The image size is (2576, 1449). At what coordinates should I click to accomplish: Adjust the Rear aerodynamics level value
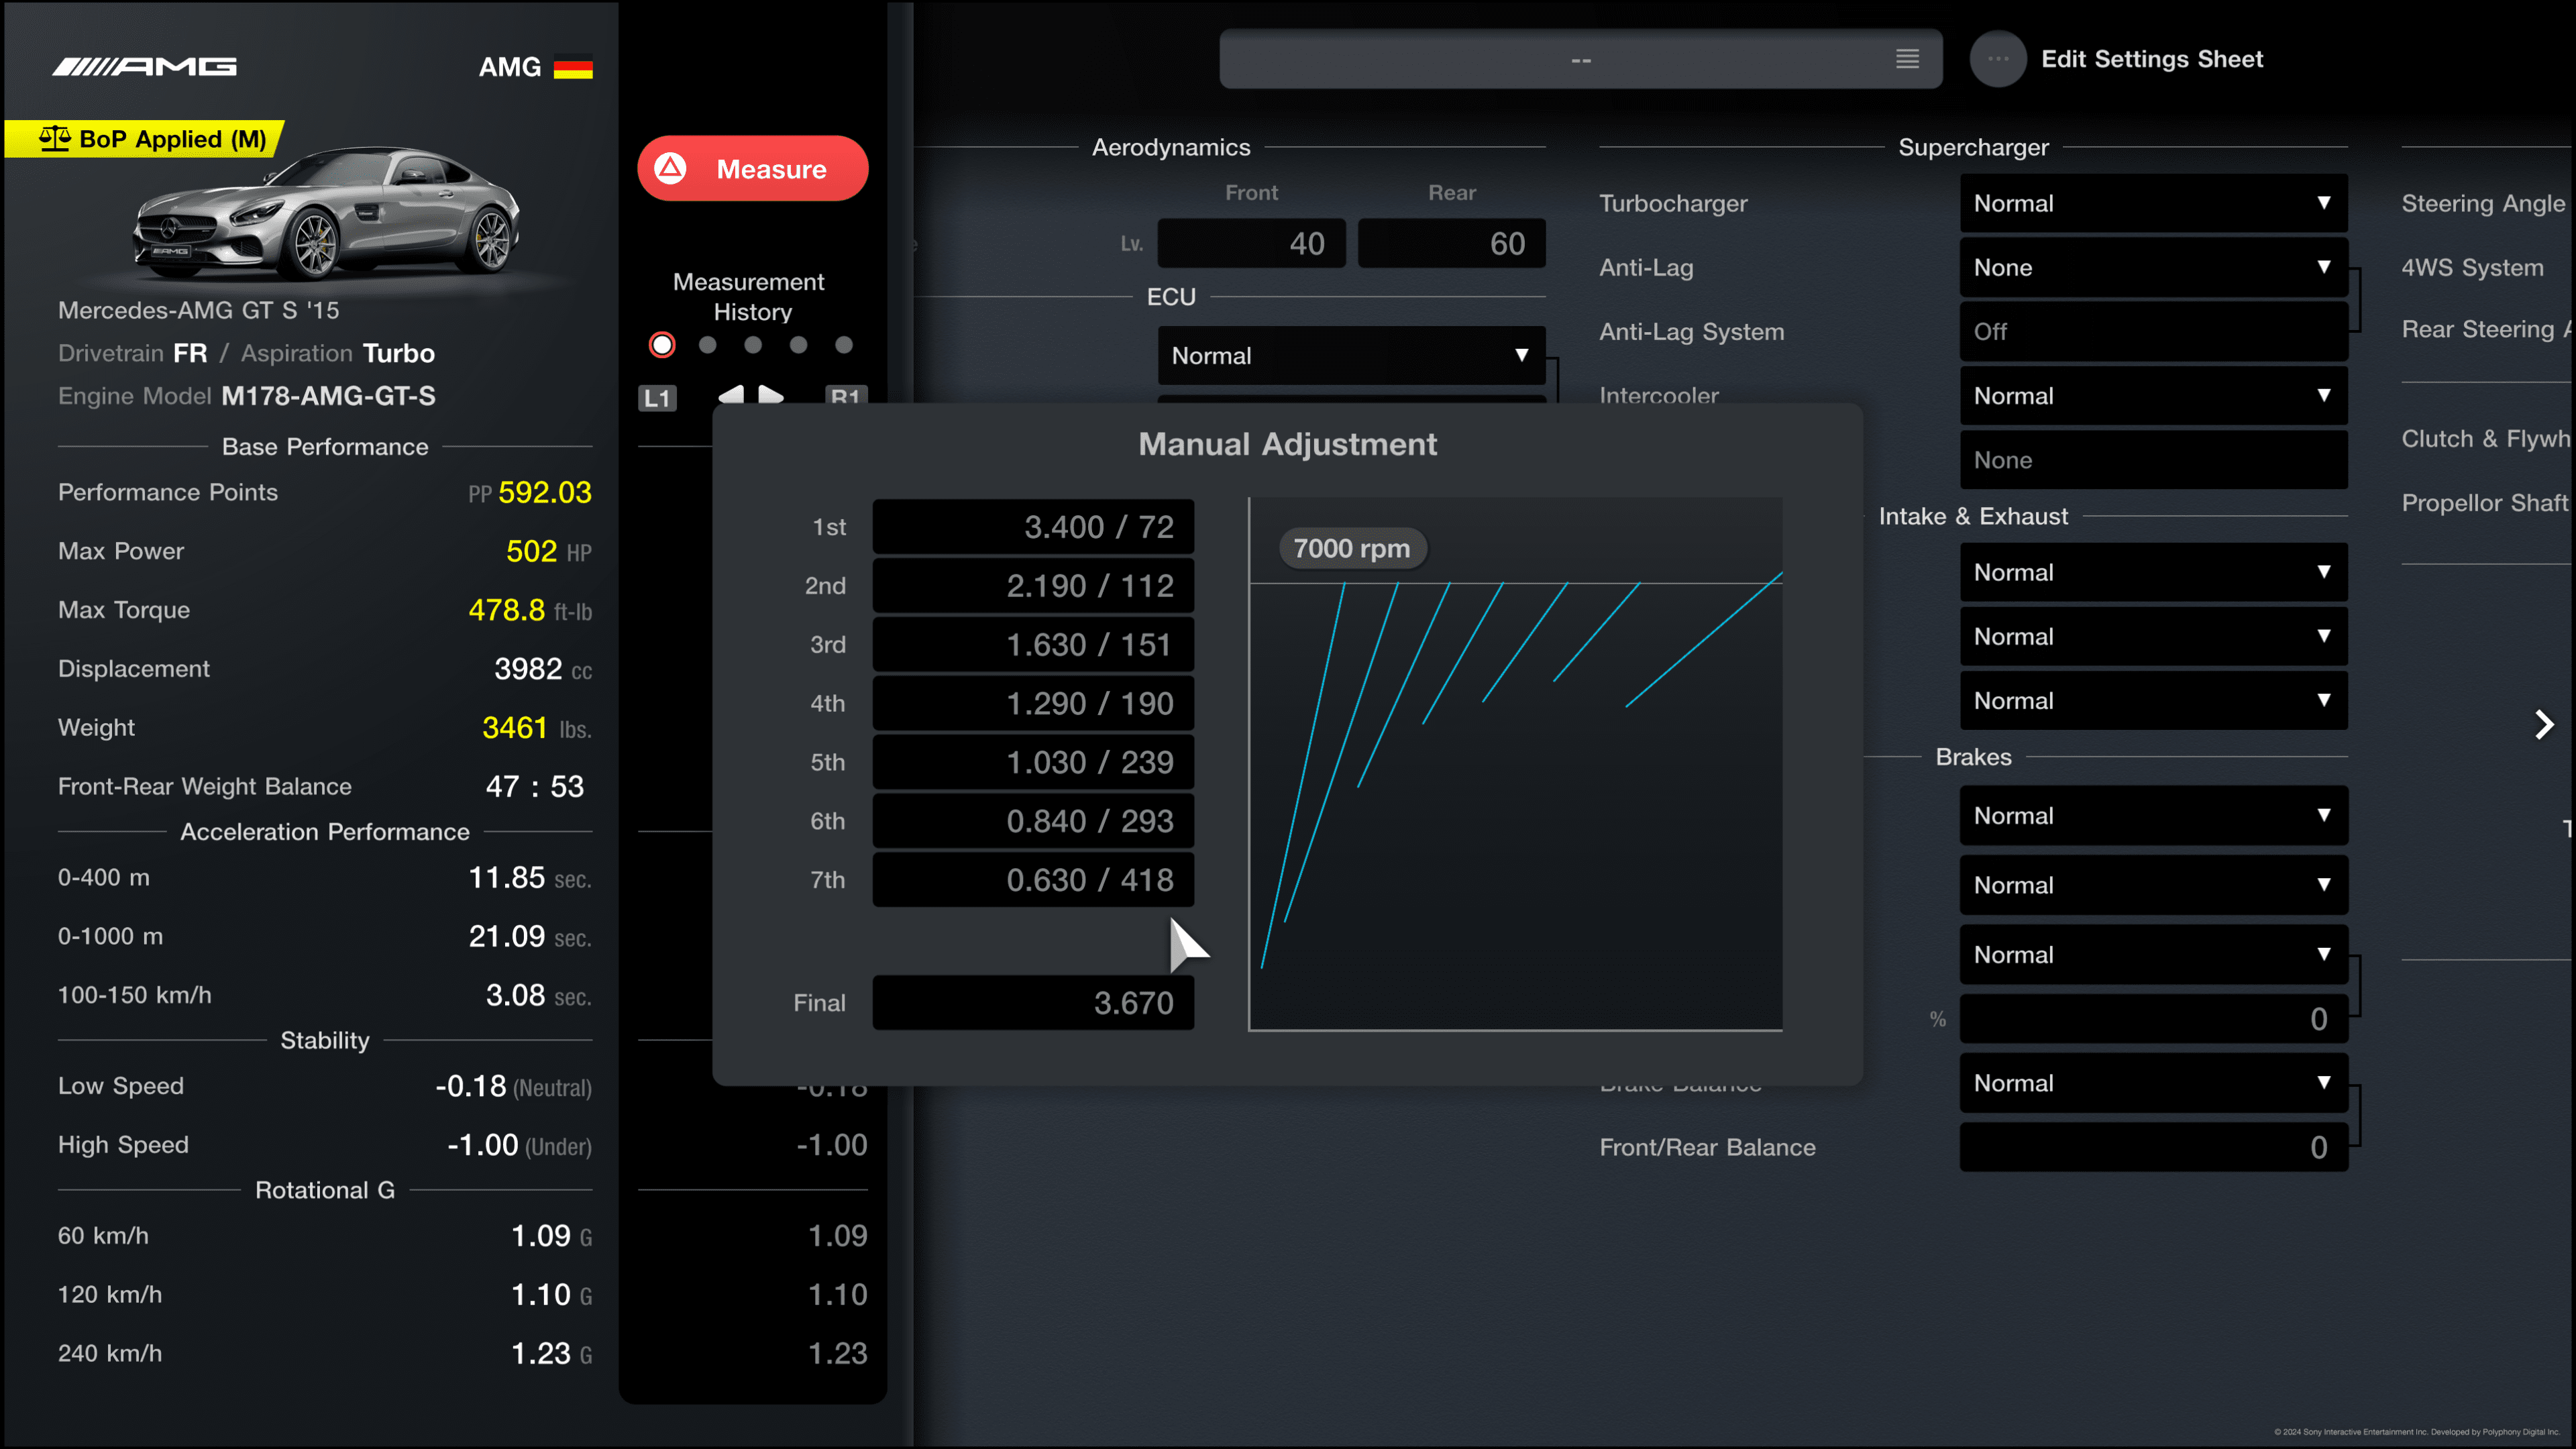(1451, 243)
